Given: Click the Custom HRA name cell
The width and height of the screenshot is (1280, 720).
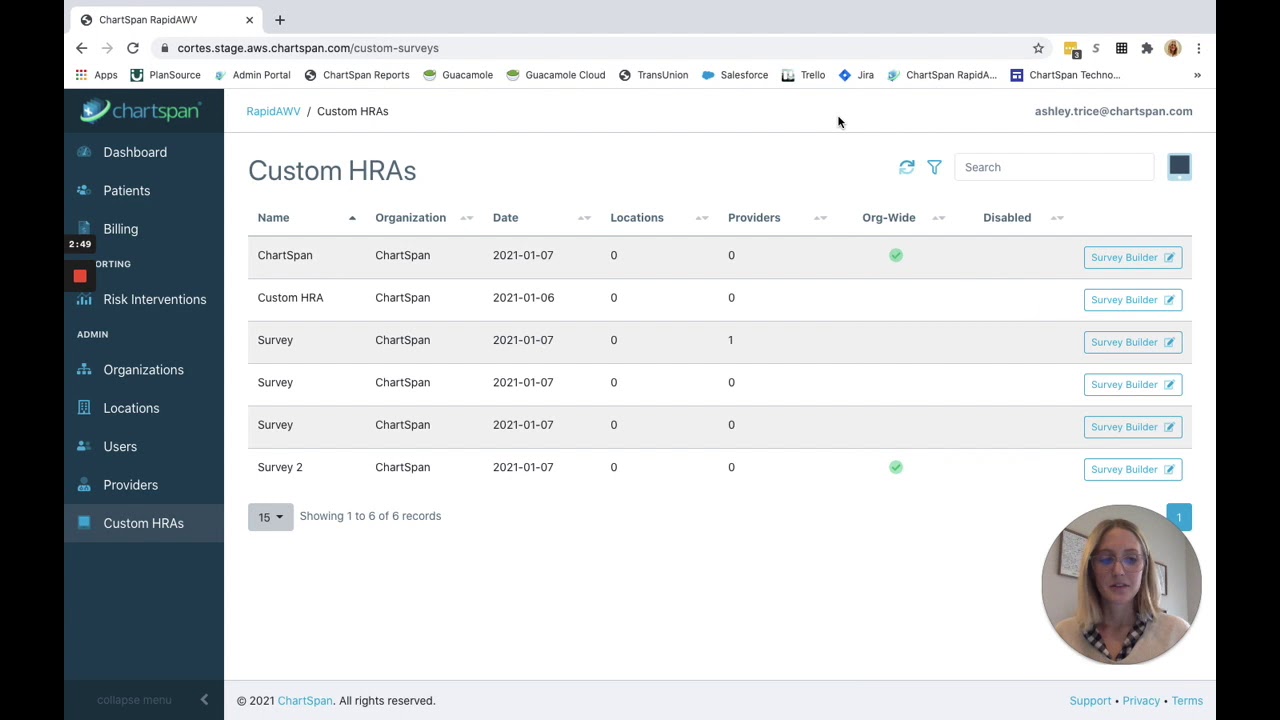Looking at the screenshot, I should 290,298.
